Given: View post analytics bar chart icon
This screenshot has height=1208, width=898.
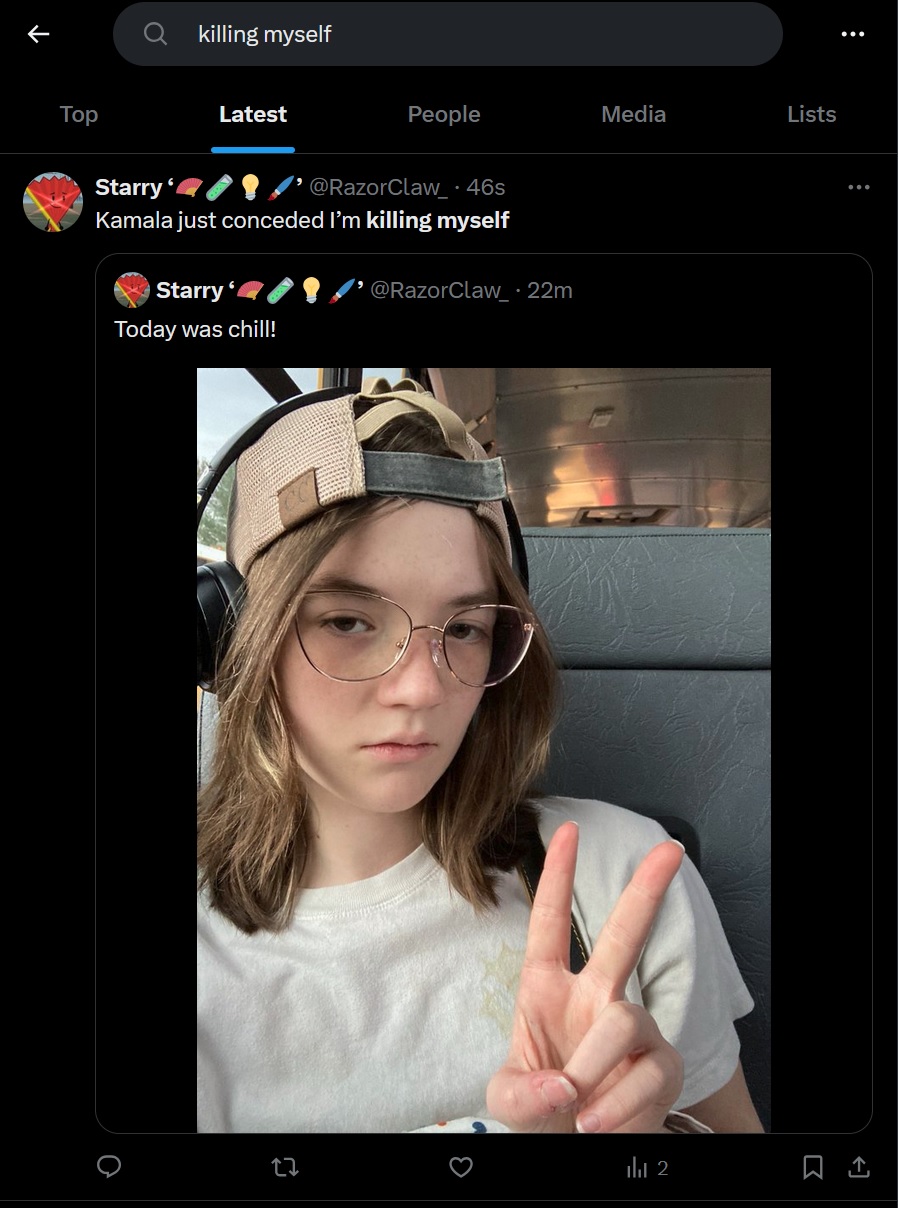Looking at the screenshot, I should click(x=637, y=1167).
